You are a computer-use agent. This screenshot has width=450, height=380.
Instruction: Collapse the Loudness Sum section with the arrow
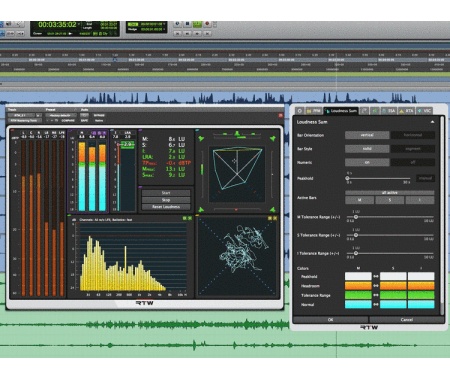coord(432,122)
